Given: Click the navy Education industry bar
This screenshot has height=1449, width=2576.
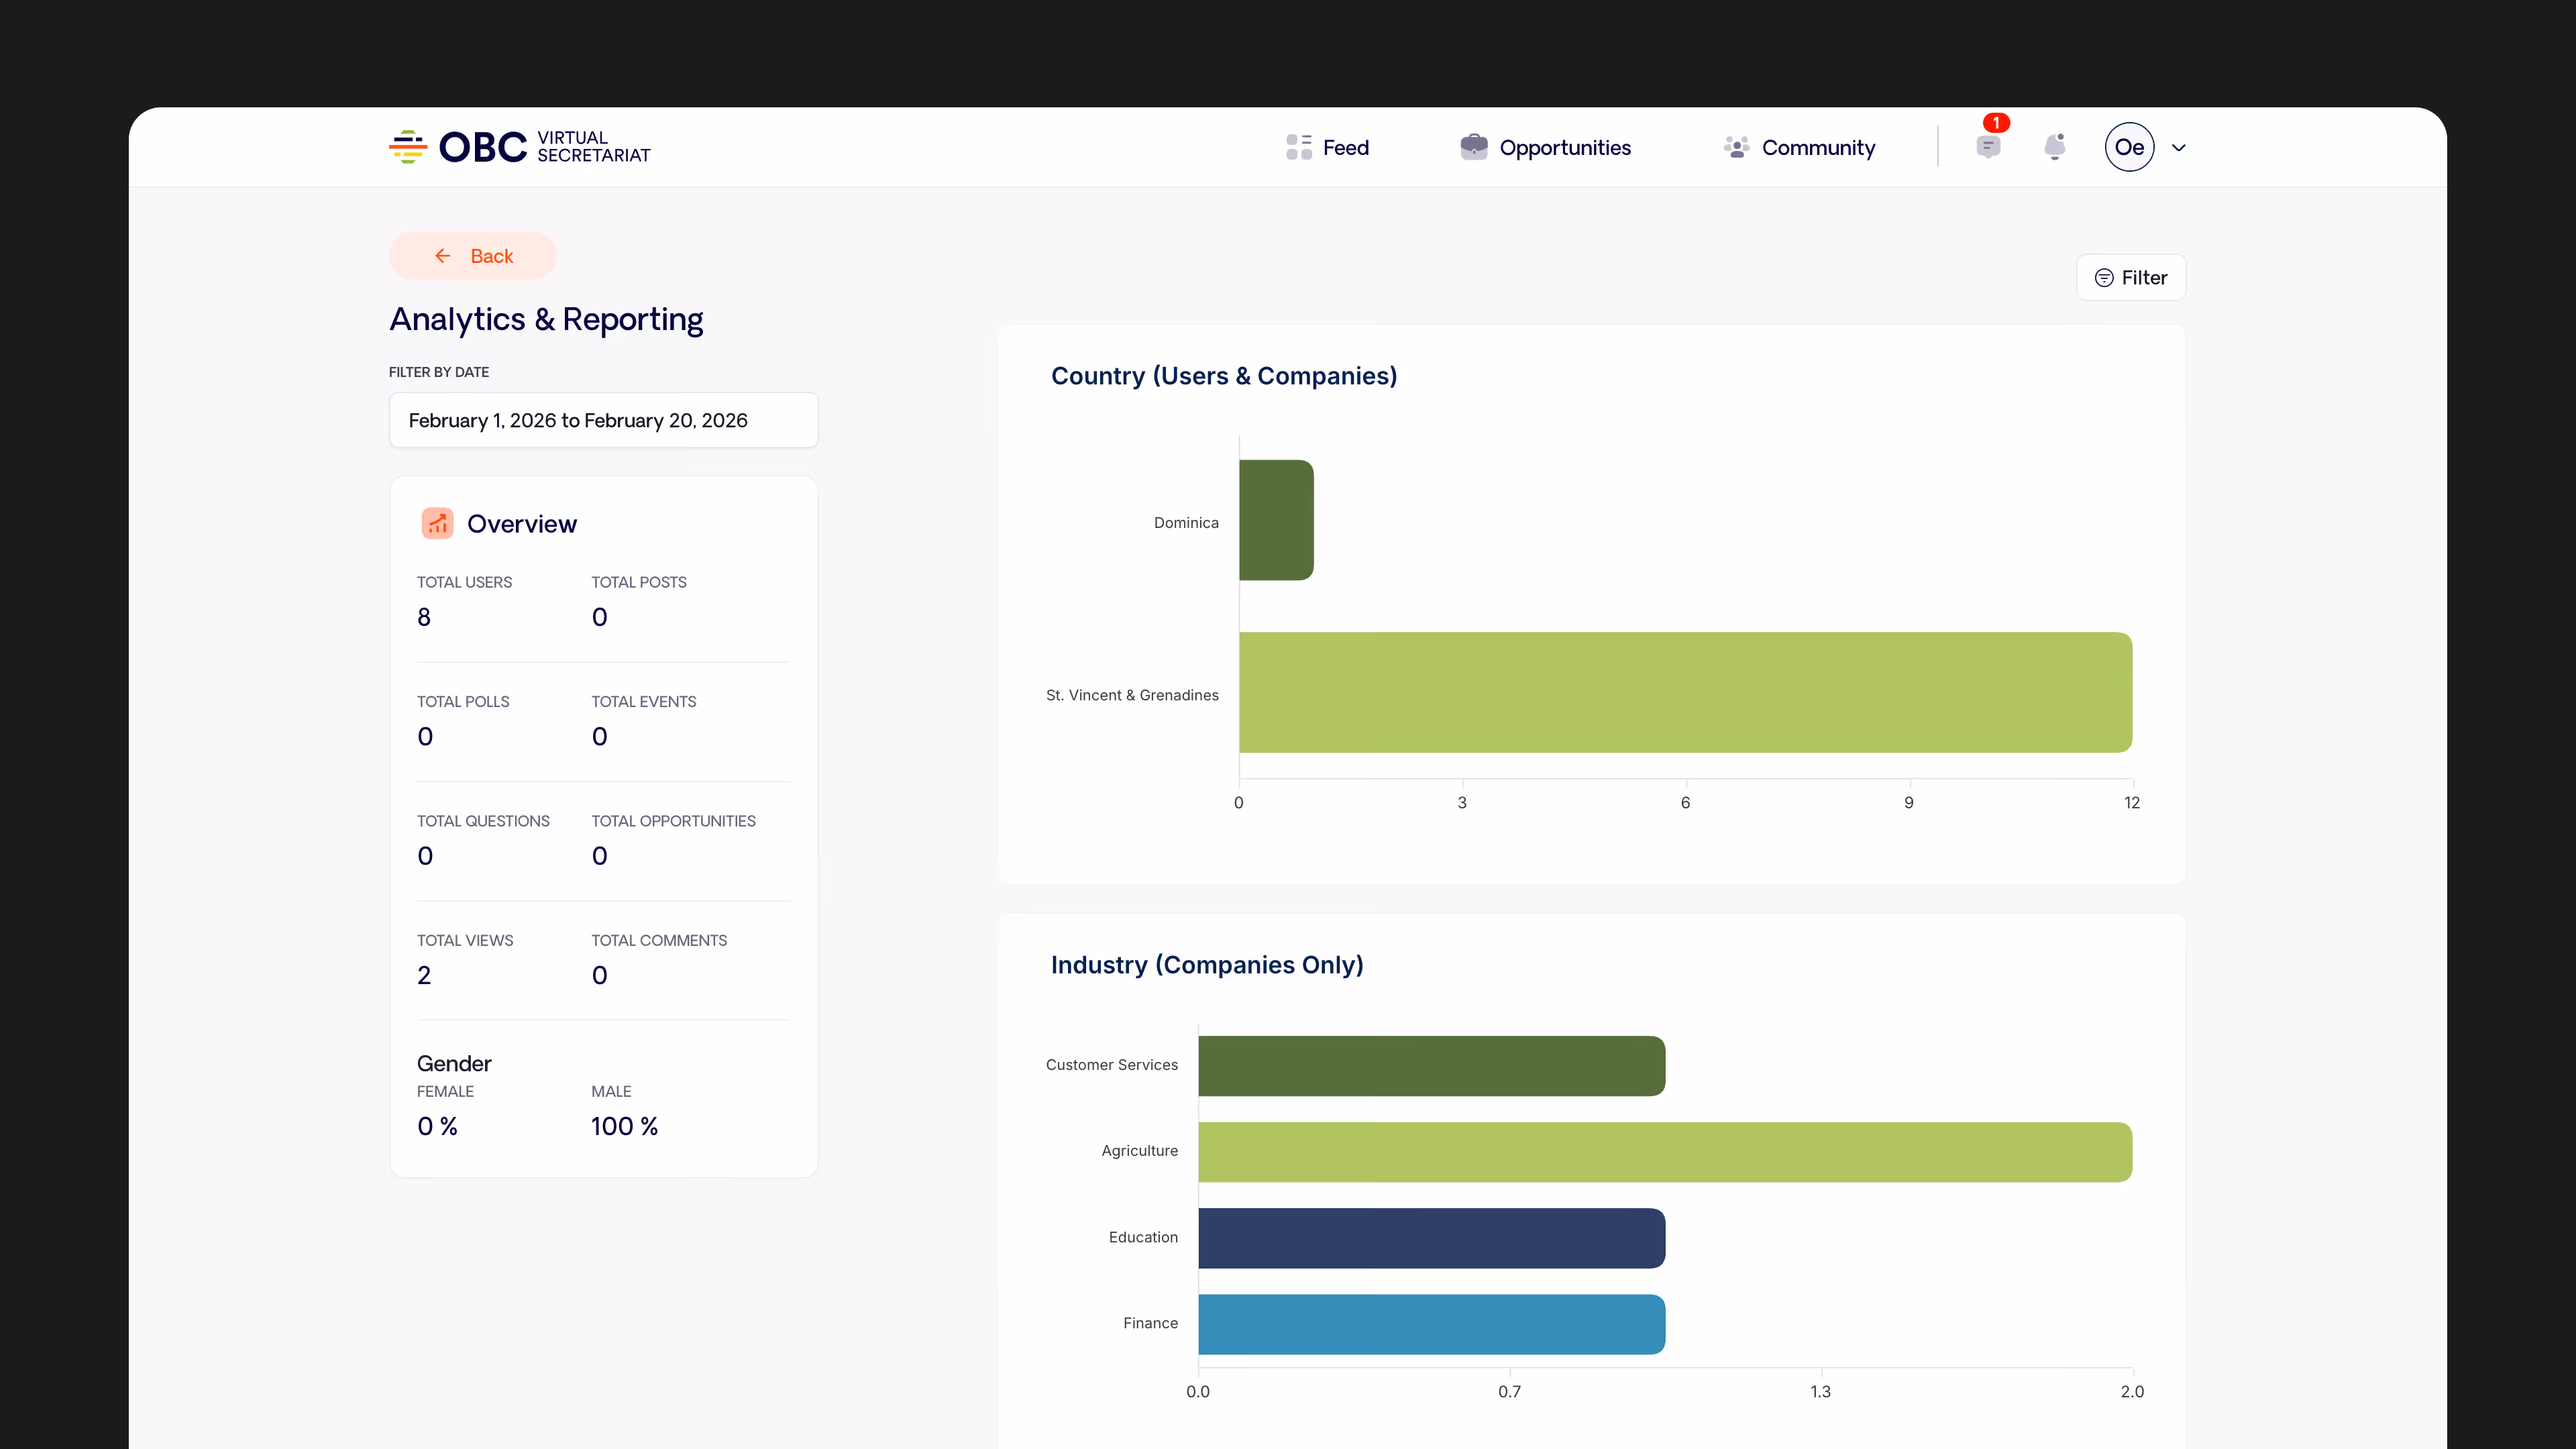Looking at the screenshot, I should (1430, 1237).
